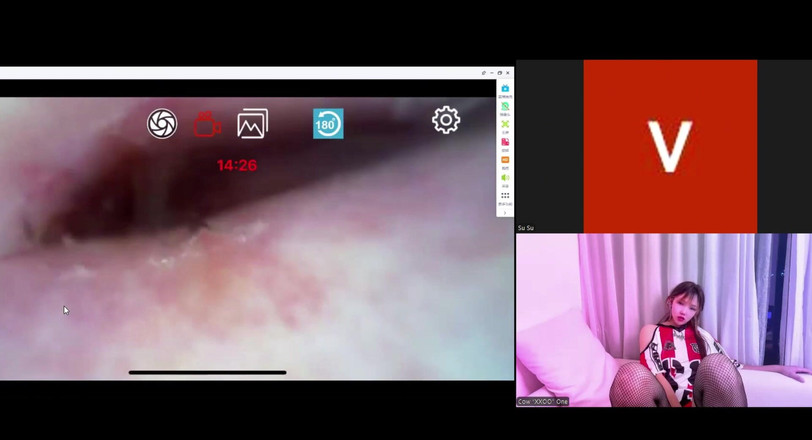This screenshot has width=812, height=440.
Task: Click the pink recording file sidebar icon
Action: point(505,142)
